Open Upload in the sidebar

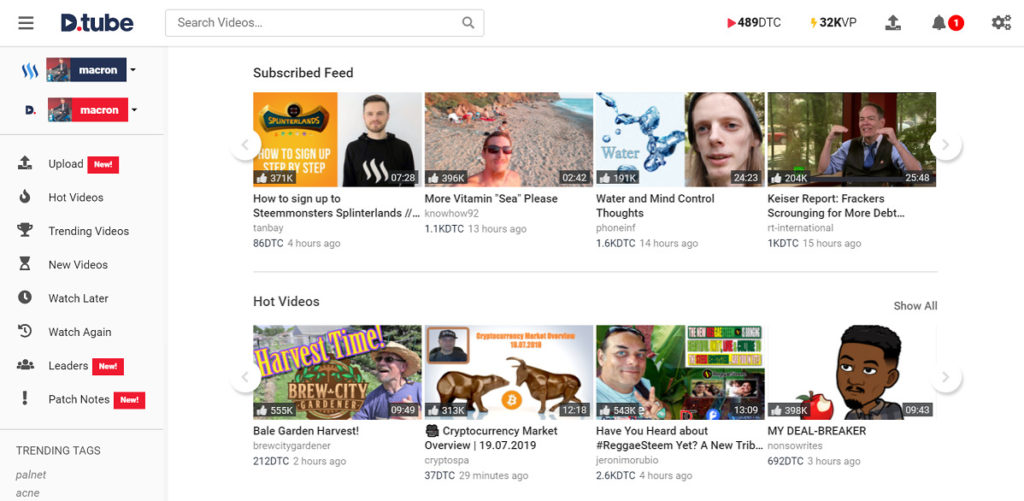tap(66, 164)
